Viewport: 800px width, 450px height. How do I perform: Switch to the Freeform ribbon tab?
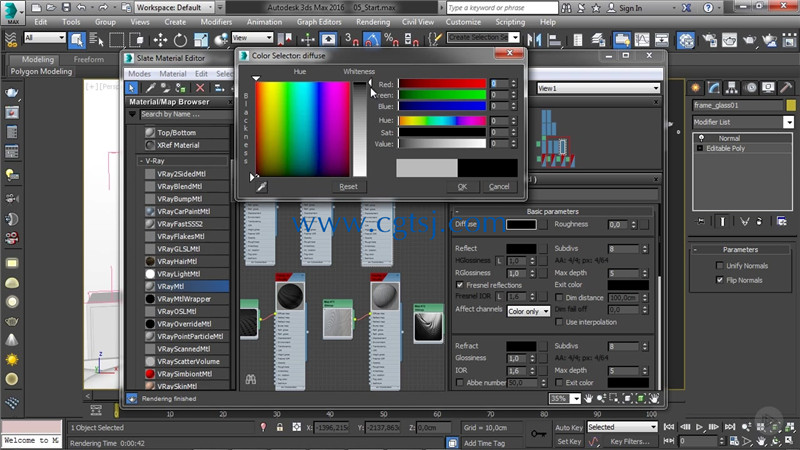tap(88, 59)
